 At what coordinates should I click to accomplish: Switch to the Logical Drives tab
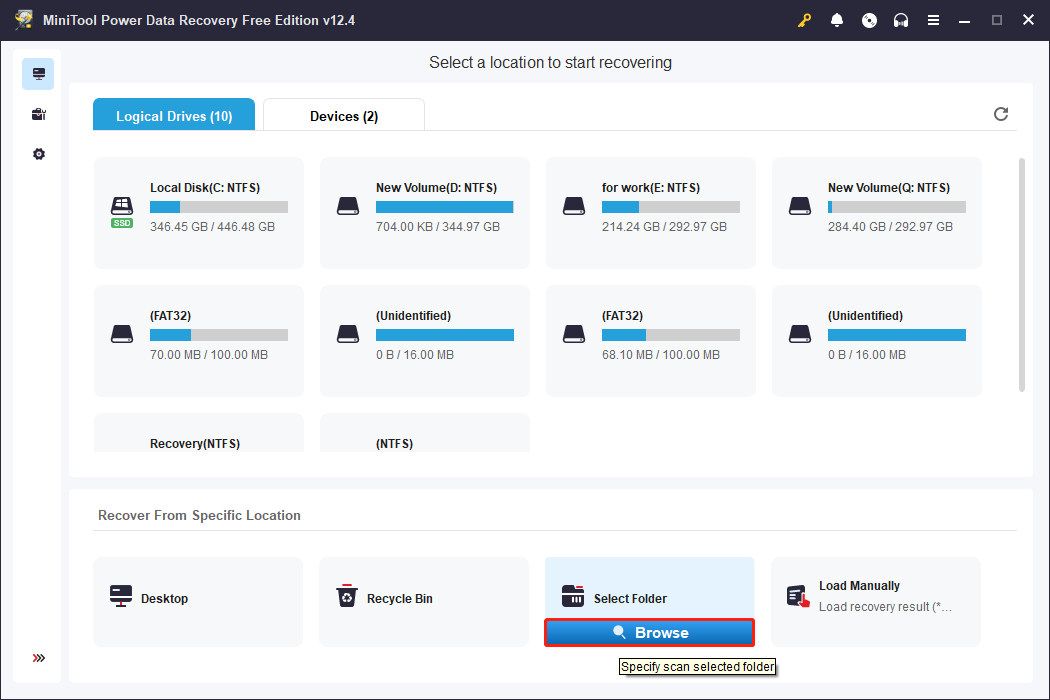point(173,114)
